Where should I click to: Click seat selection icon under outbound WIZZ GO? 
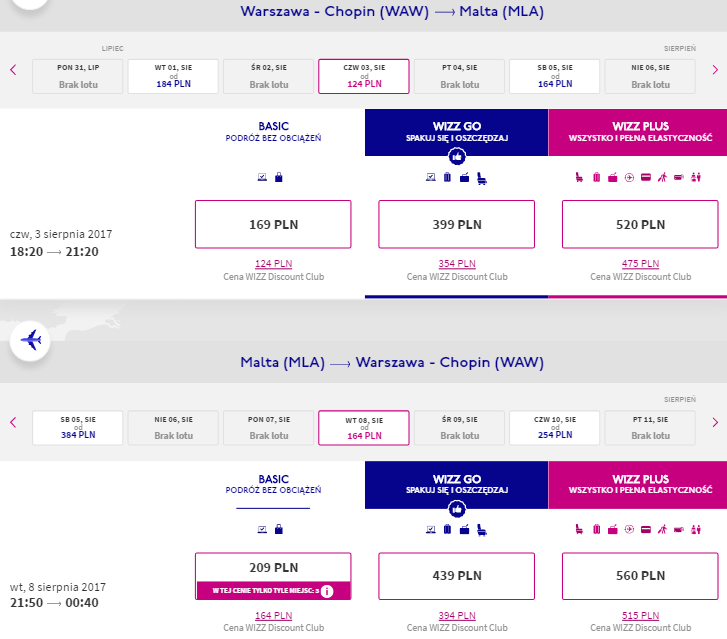coord(482,178)
